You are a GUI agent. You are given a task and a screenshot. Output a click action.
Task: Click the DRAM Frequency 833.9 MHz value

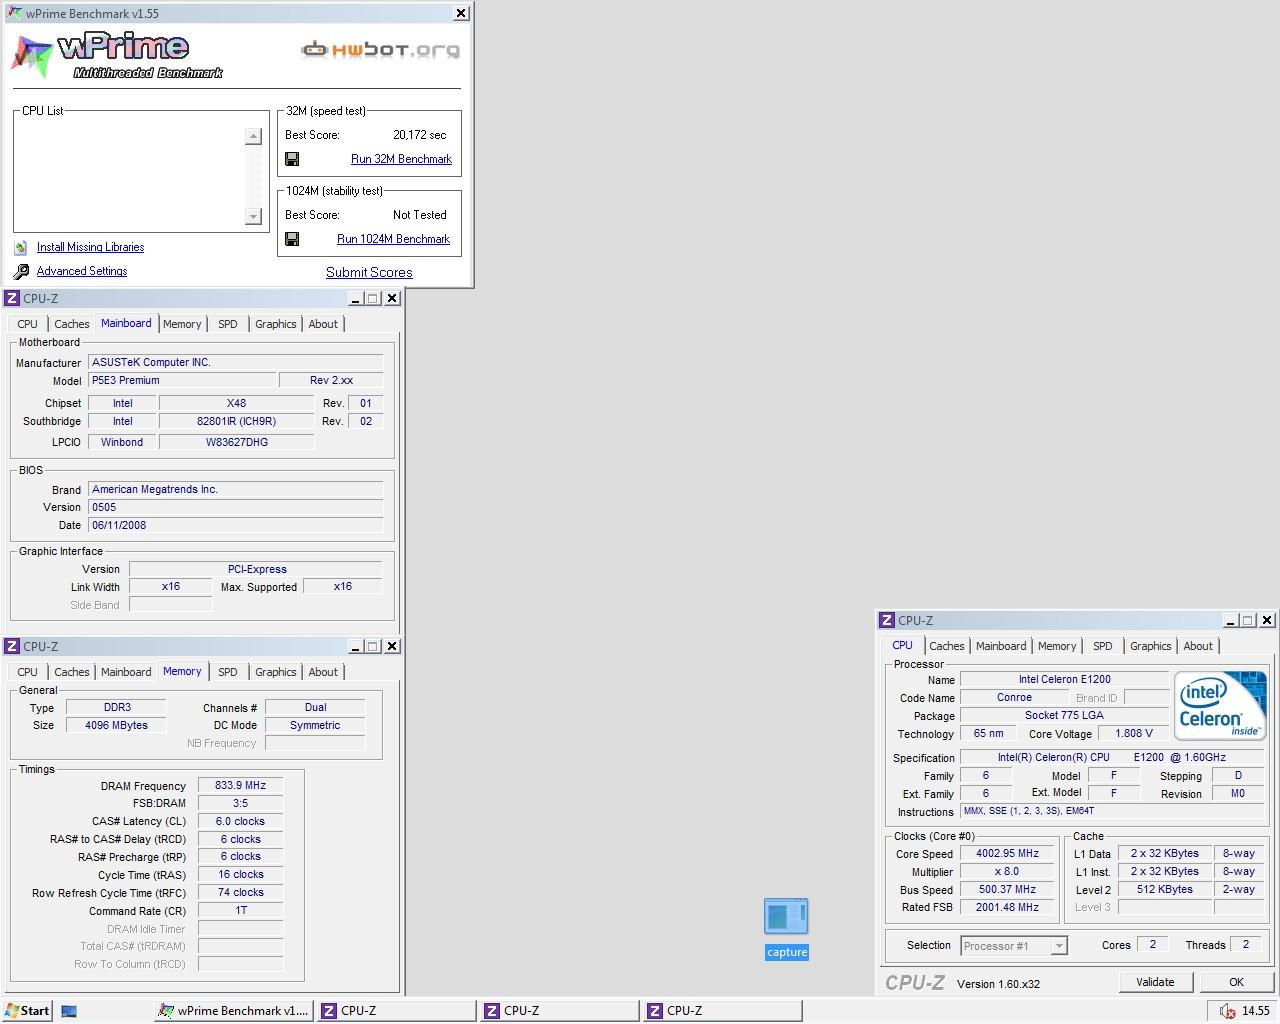240,785
